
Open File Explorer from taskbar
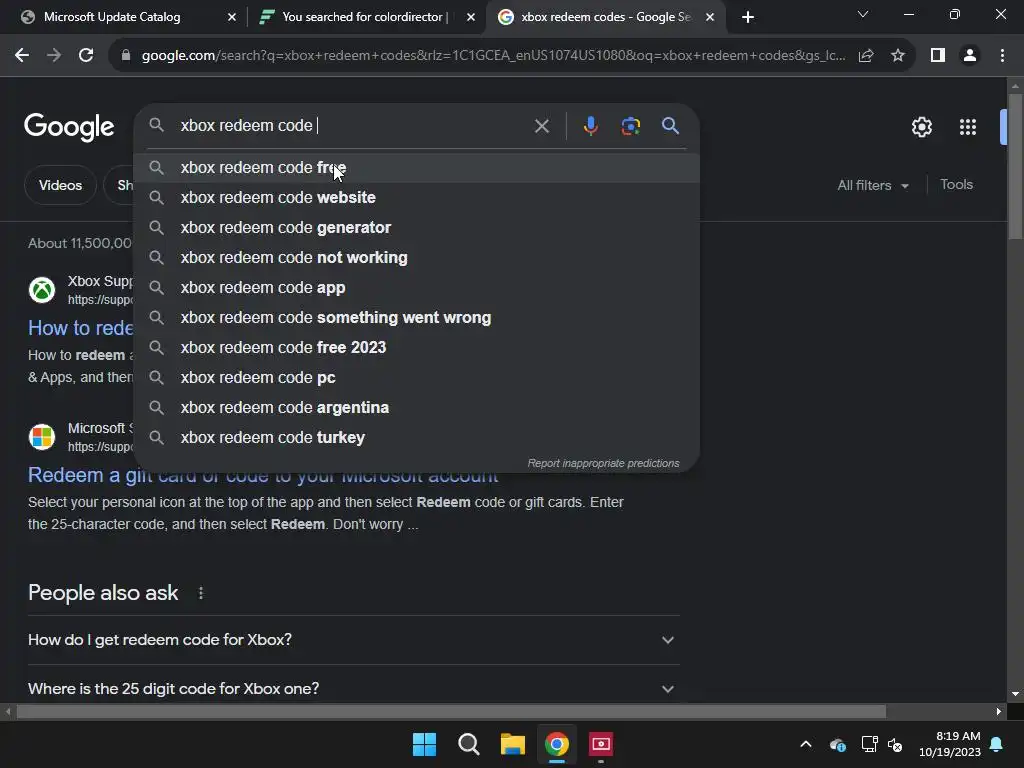(513, 744)
